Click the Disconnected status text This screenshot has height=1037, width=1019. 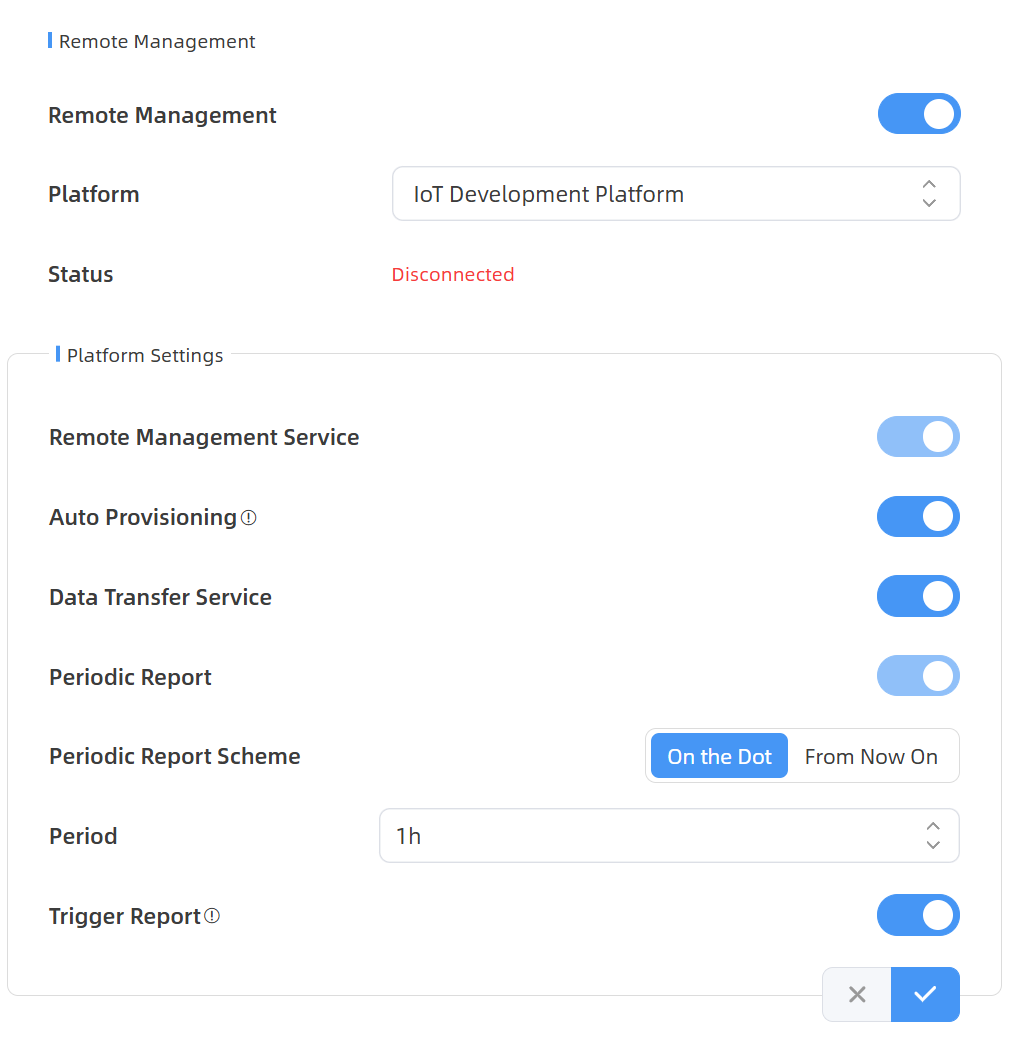pos(453,275)
